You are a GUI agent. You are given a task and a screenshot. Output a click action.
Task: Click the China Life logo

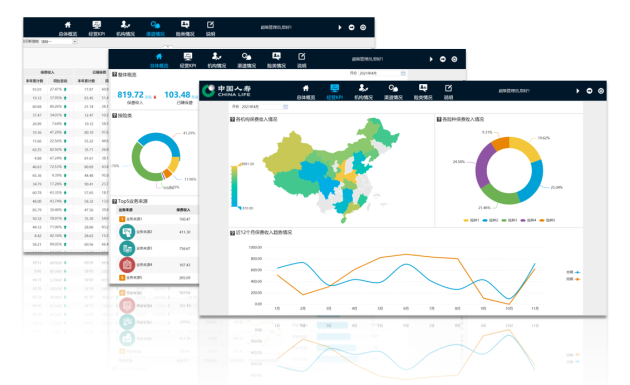pyautogui.click(x=226, y=91)
